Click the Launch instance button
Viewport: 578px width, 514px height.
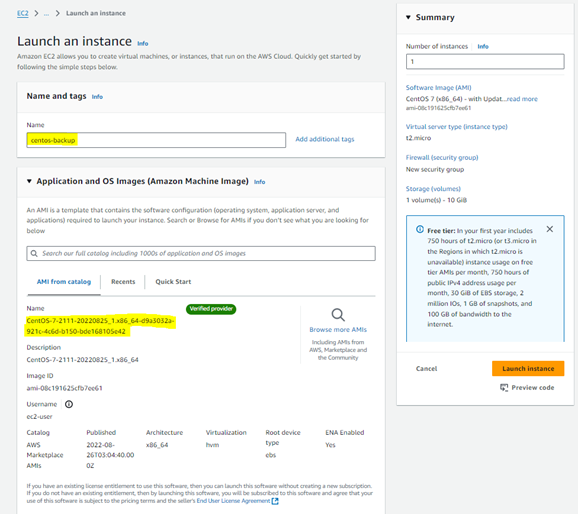pos(528,369)
